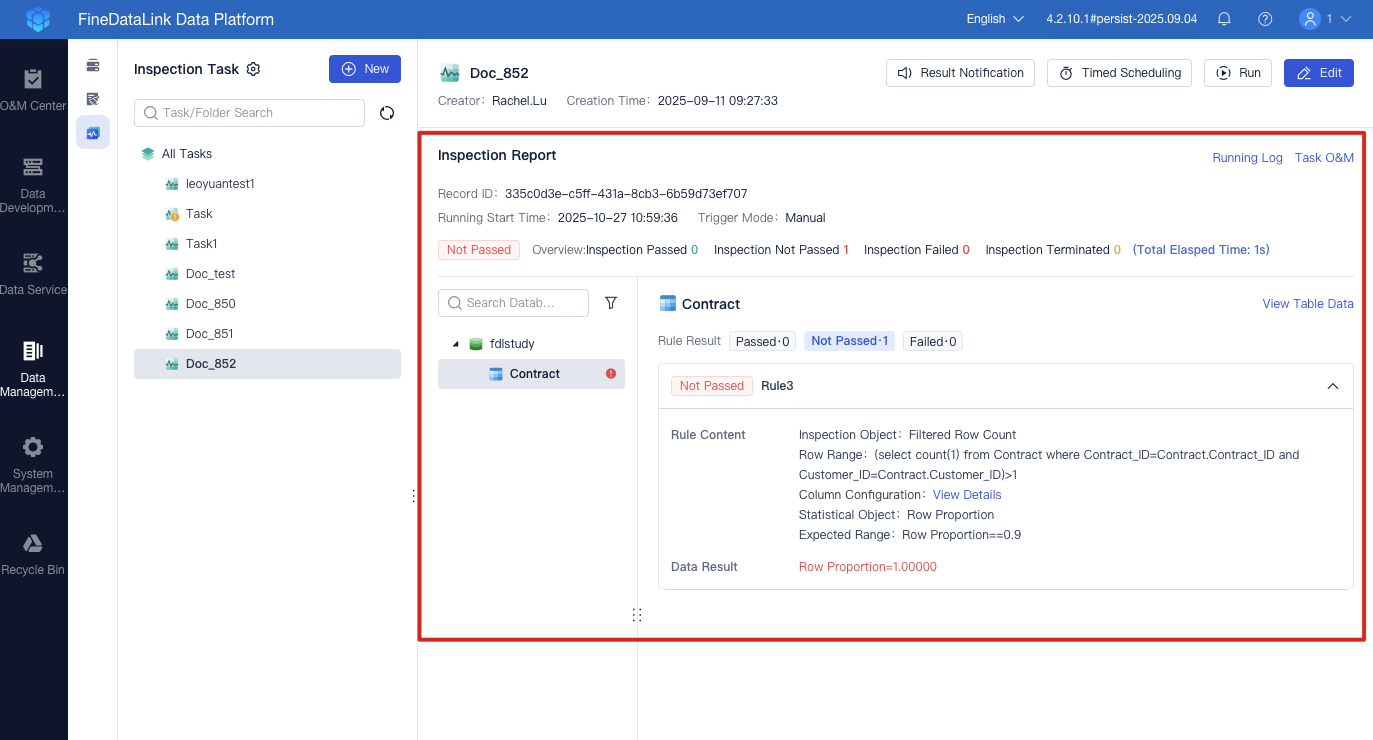This screenshot has width=1373, height=740.
Task: Collapse the fdlstudy database node
Action: tap(456, 344)
